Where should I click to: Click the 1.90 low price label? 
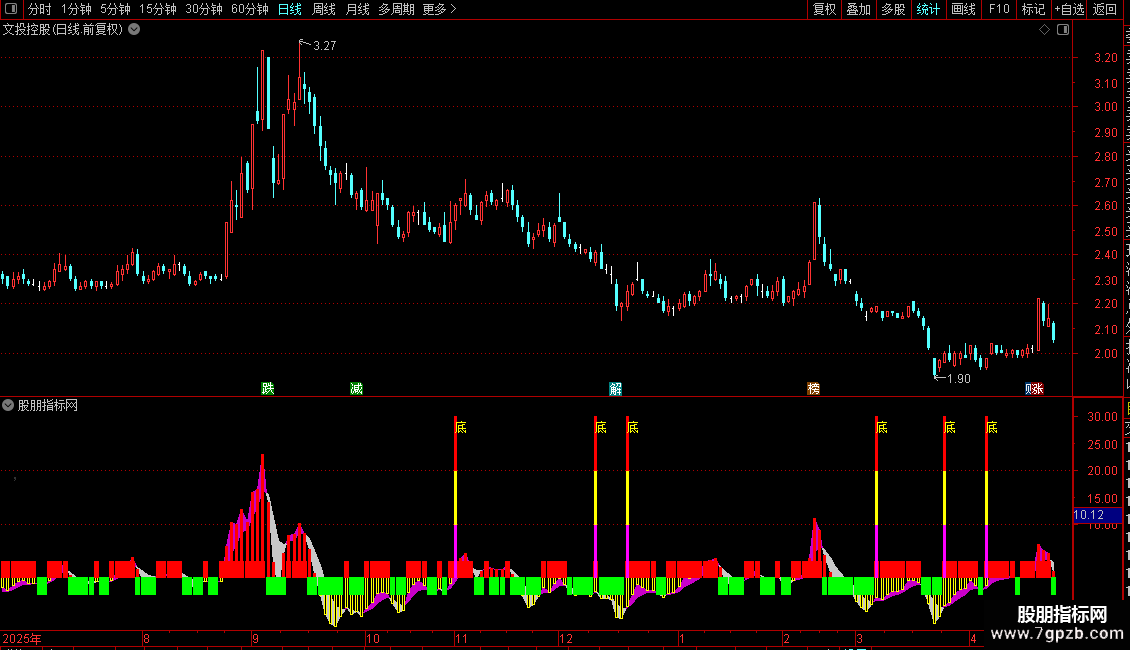pyautogui.click(x=958, y=379)
